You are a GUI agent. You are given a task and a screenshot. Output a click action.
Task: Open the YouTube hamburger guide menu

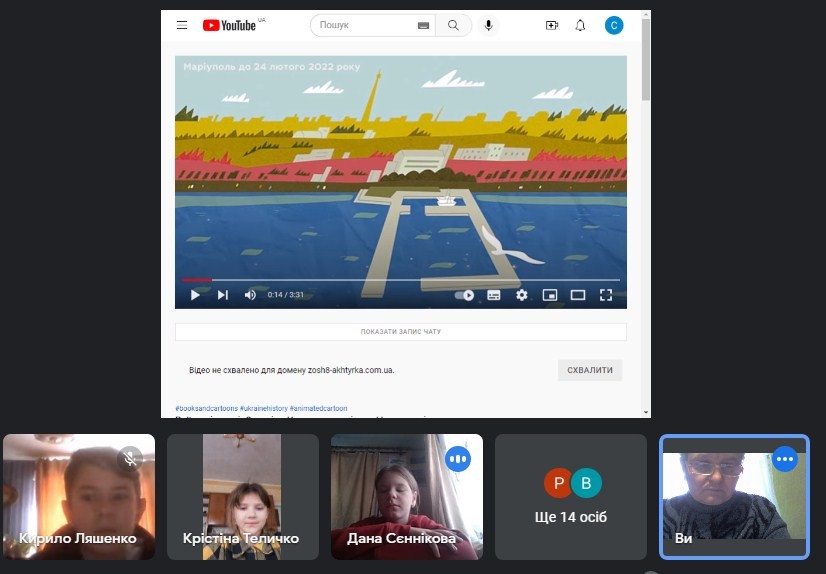(x=182, y=25)
